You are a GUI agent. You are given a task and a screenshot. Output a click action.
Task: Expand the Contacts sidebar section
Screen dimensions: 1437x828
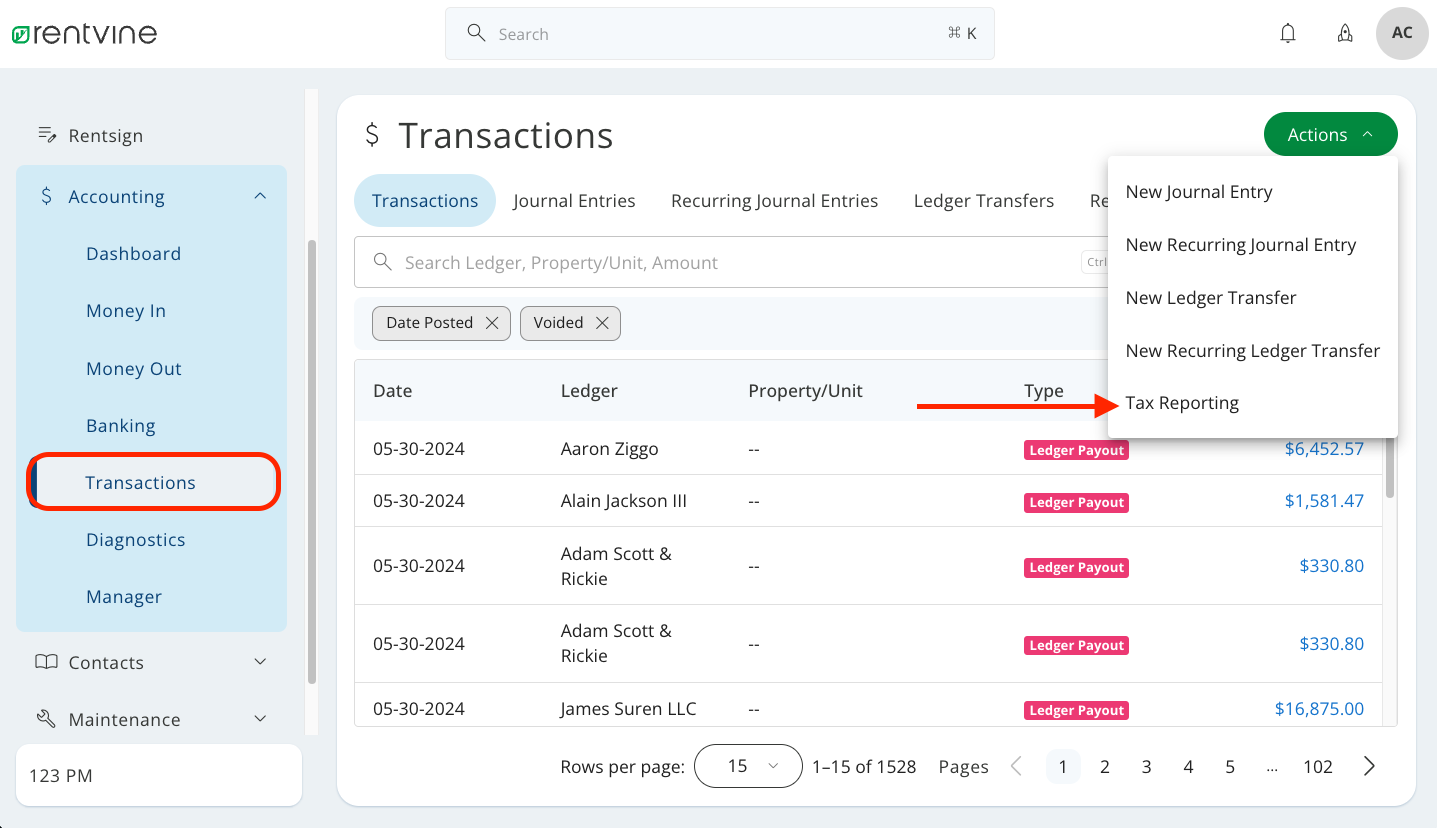click(260, 661)
